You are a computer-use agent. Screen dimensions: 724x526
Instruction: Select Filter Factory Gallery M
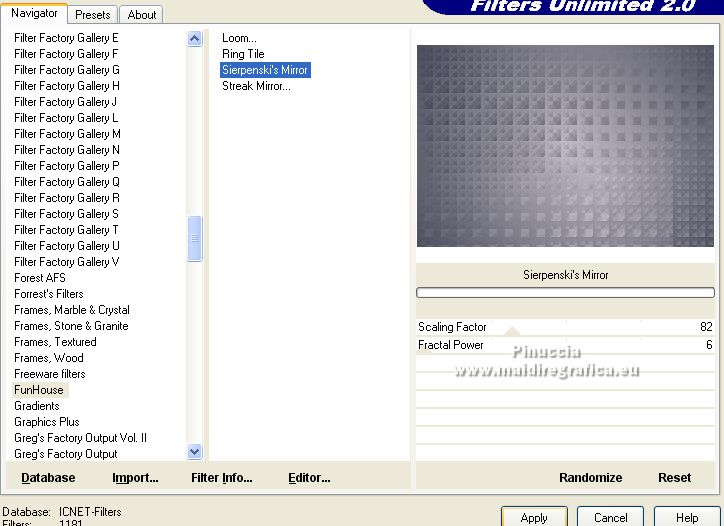click(x=67, y=134)
